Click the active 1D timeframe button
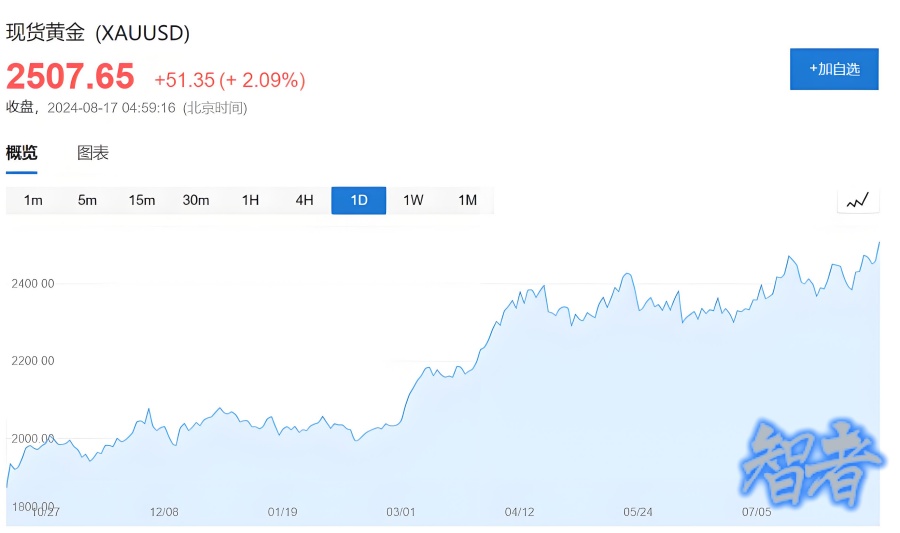Image resolution: width=900 pixels, height=533 pixels. click(358, 200)
